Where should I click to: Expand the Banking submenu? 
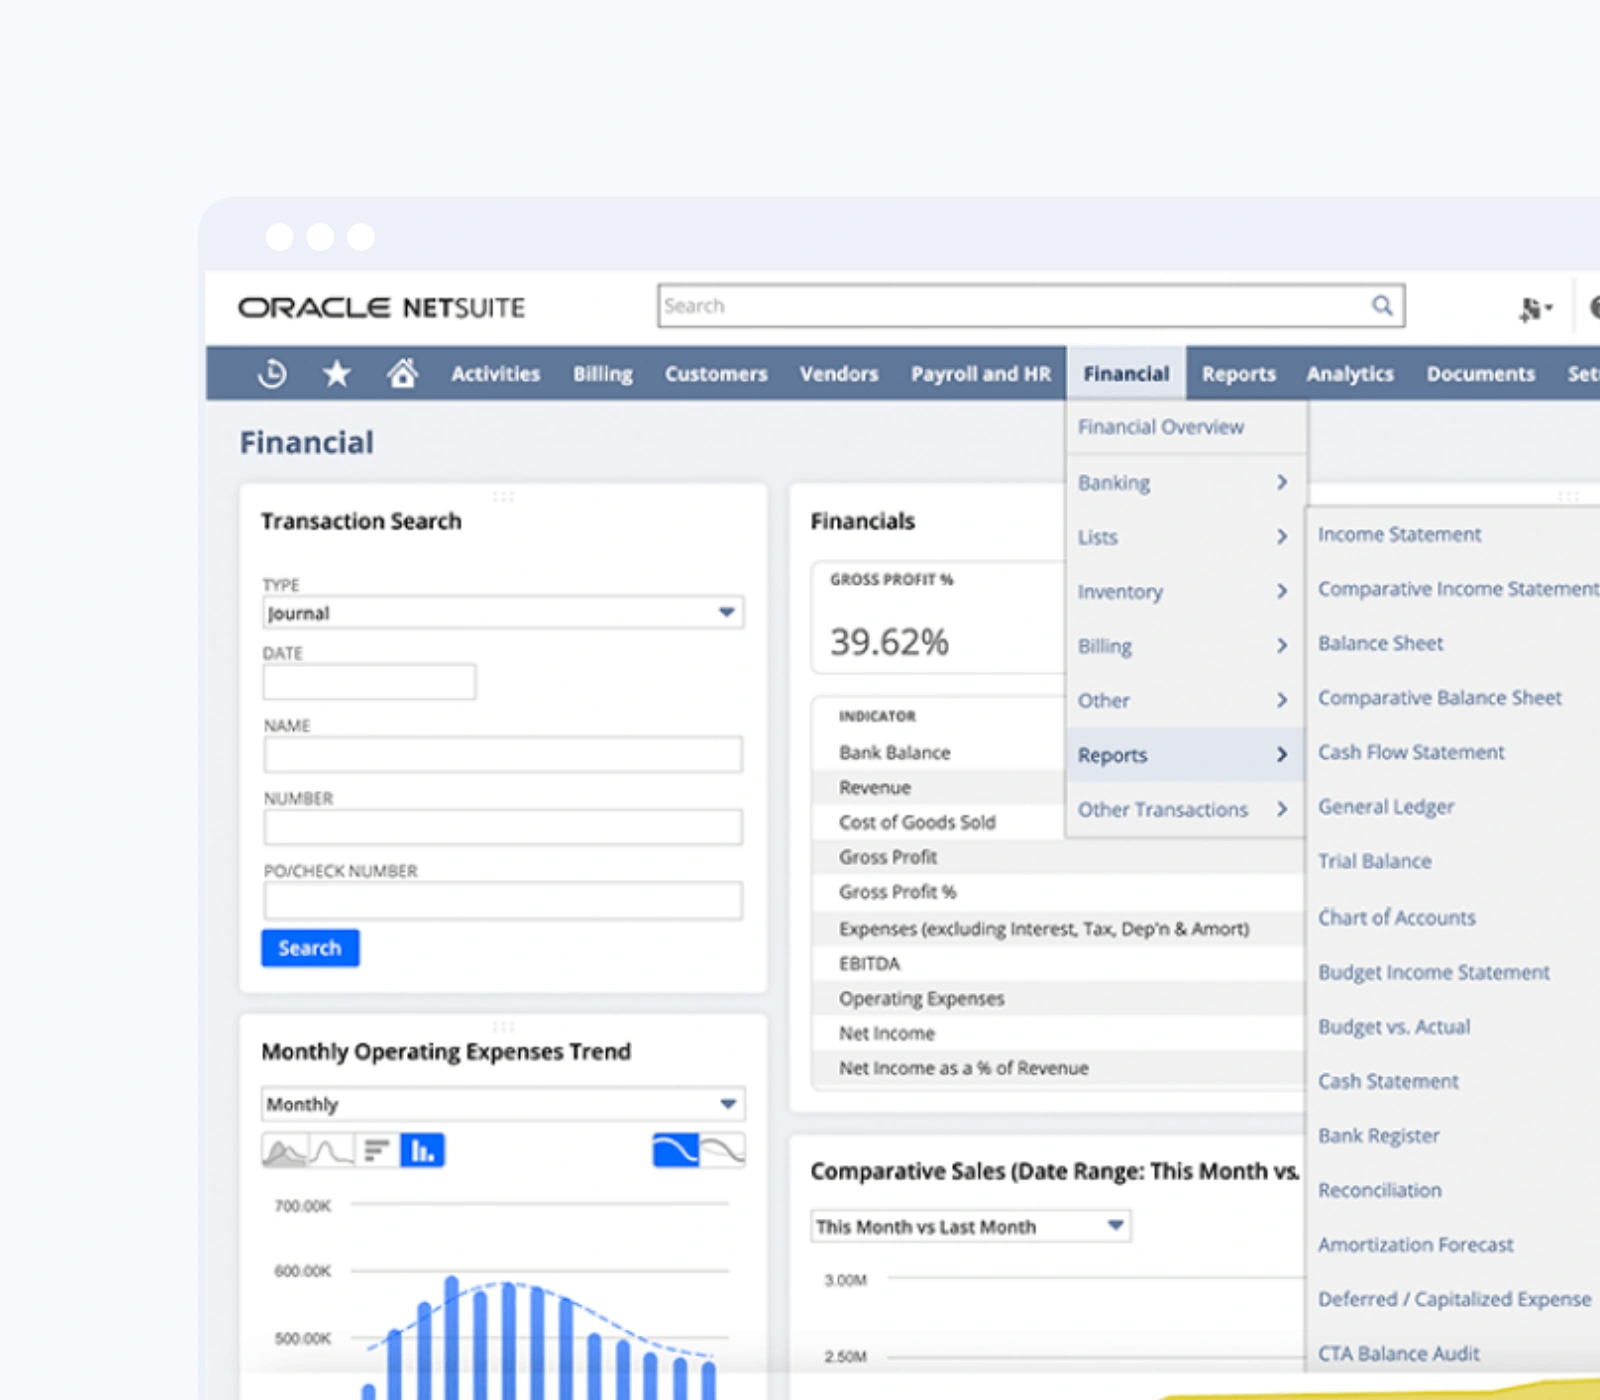click(x=1186, y=483)
